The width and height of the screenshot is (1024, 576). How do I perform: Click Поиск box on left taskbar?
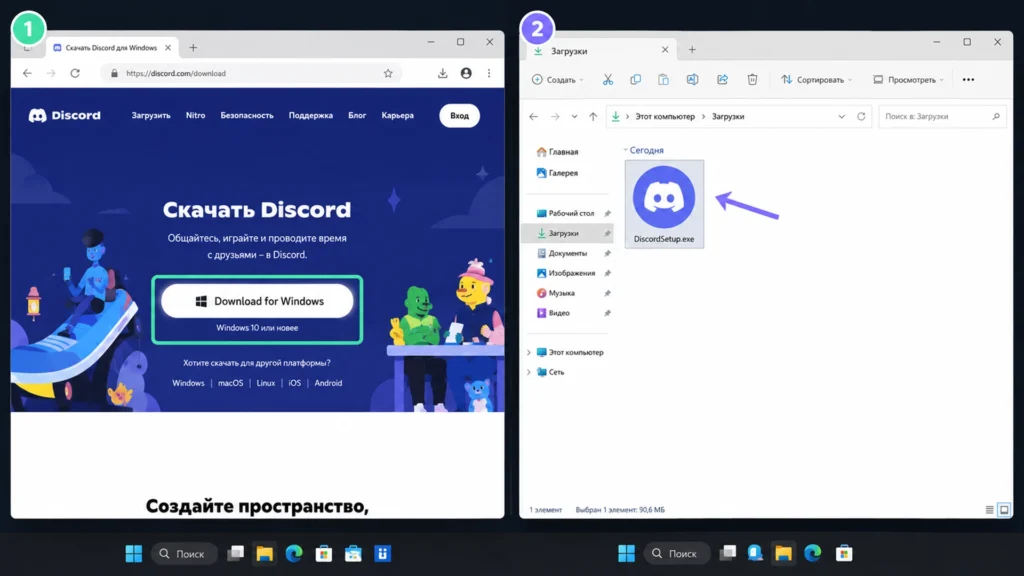[184, 554]
